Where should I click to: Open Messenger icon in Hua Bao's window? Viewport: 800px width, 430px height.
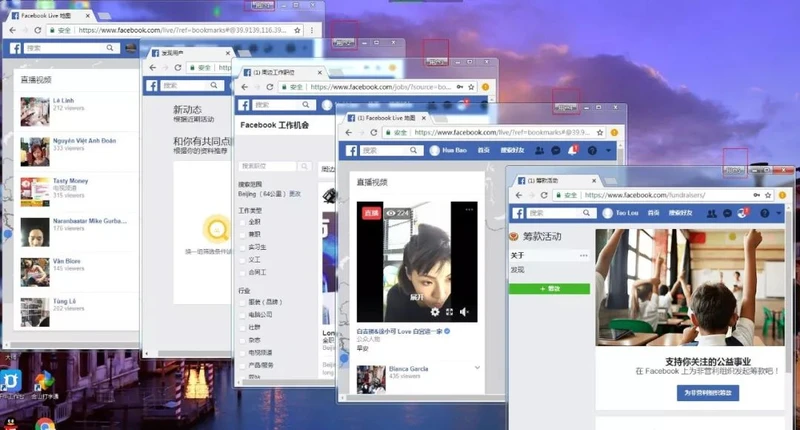(556, 150)
